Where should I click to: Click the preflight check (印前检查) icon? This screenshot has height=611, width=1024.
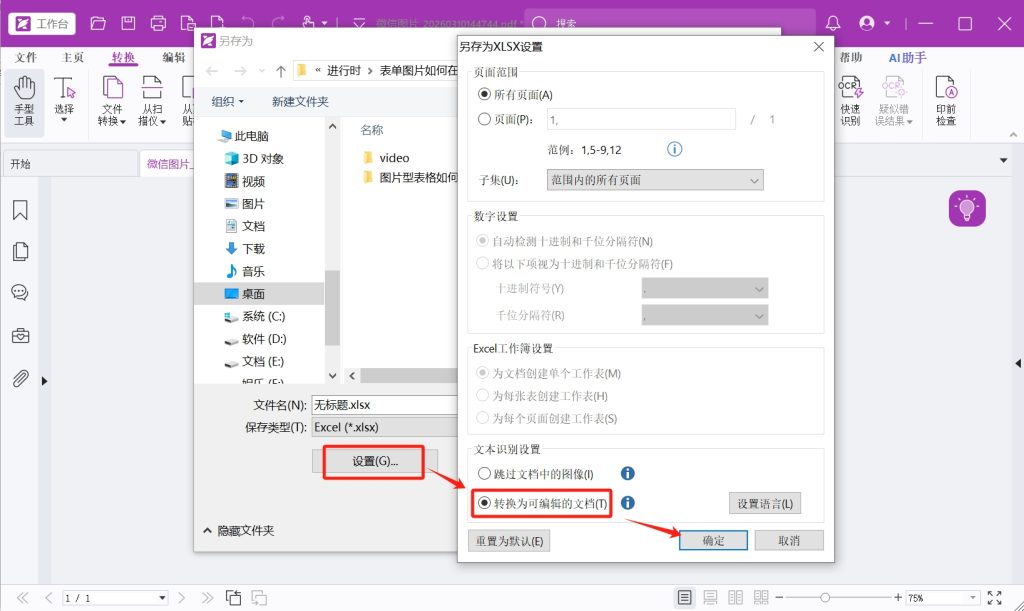[945, 100]
